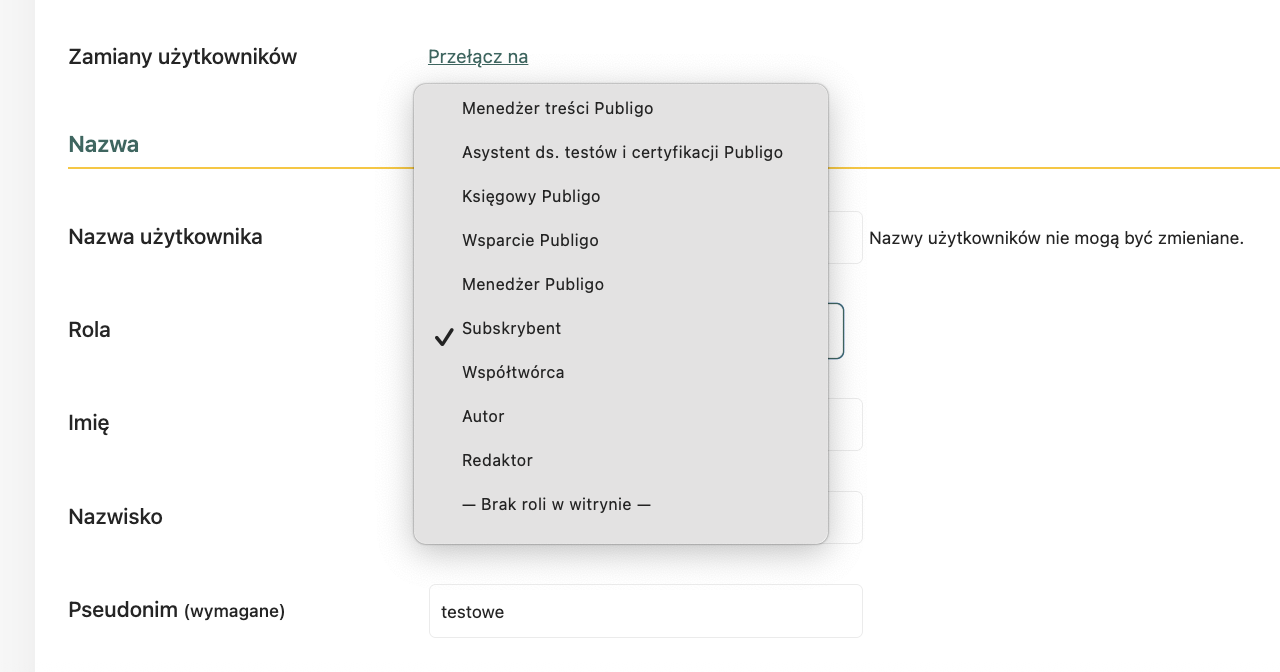Select Brak roli w witrynie option
Screen dimensions: 1280x672
556,504
